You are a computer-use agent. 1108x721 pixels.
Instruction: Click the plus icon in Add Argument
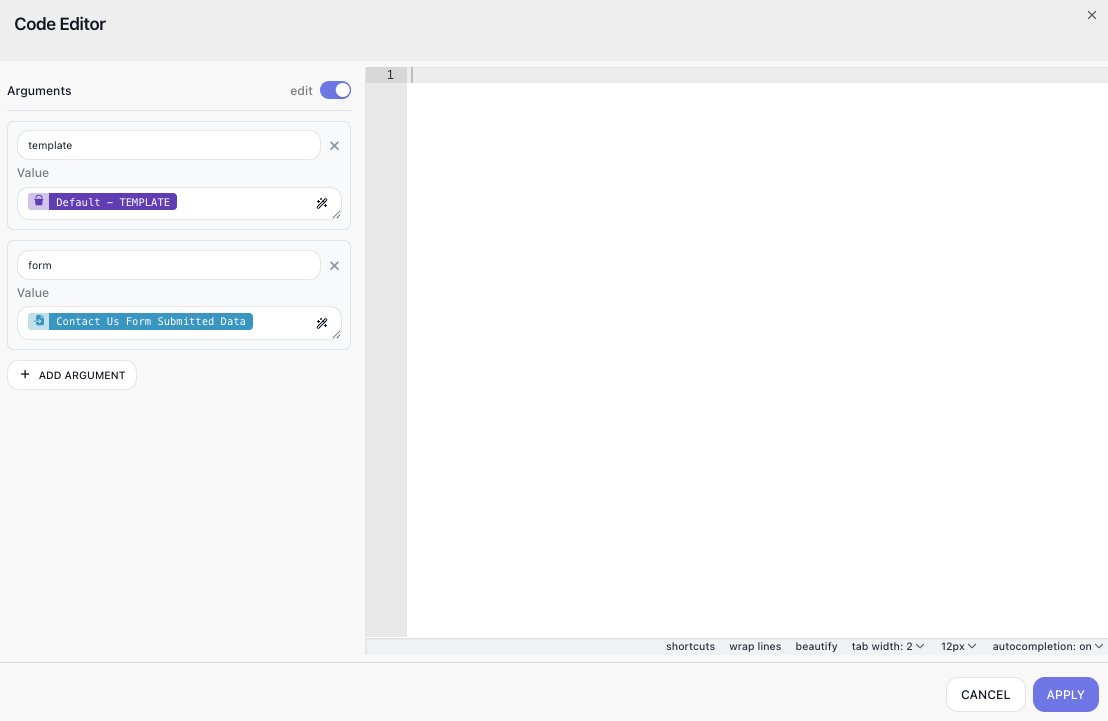pyautogui.click(x=25, y=375)
